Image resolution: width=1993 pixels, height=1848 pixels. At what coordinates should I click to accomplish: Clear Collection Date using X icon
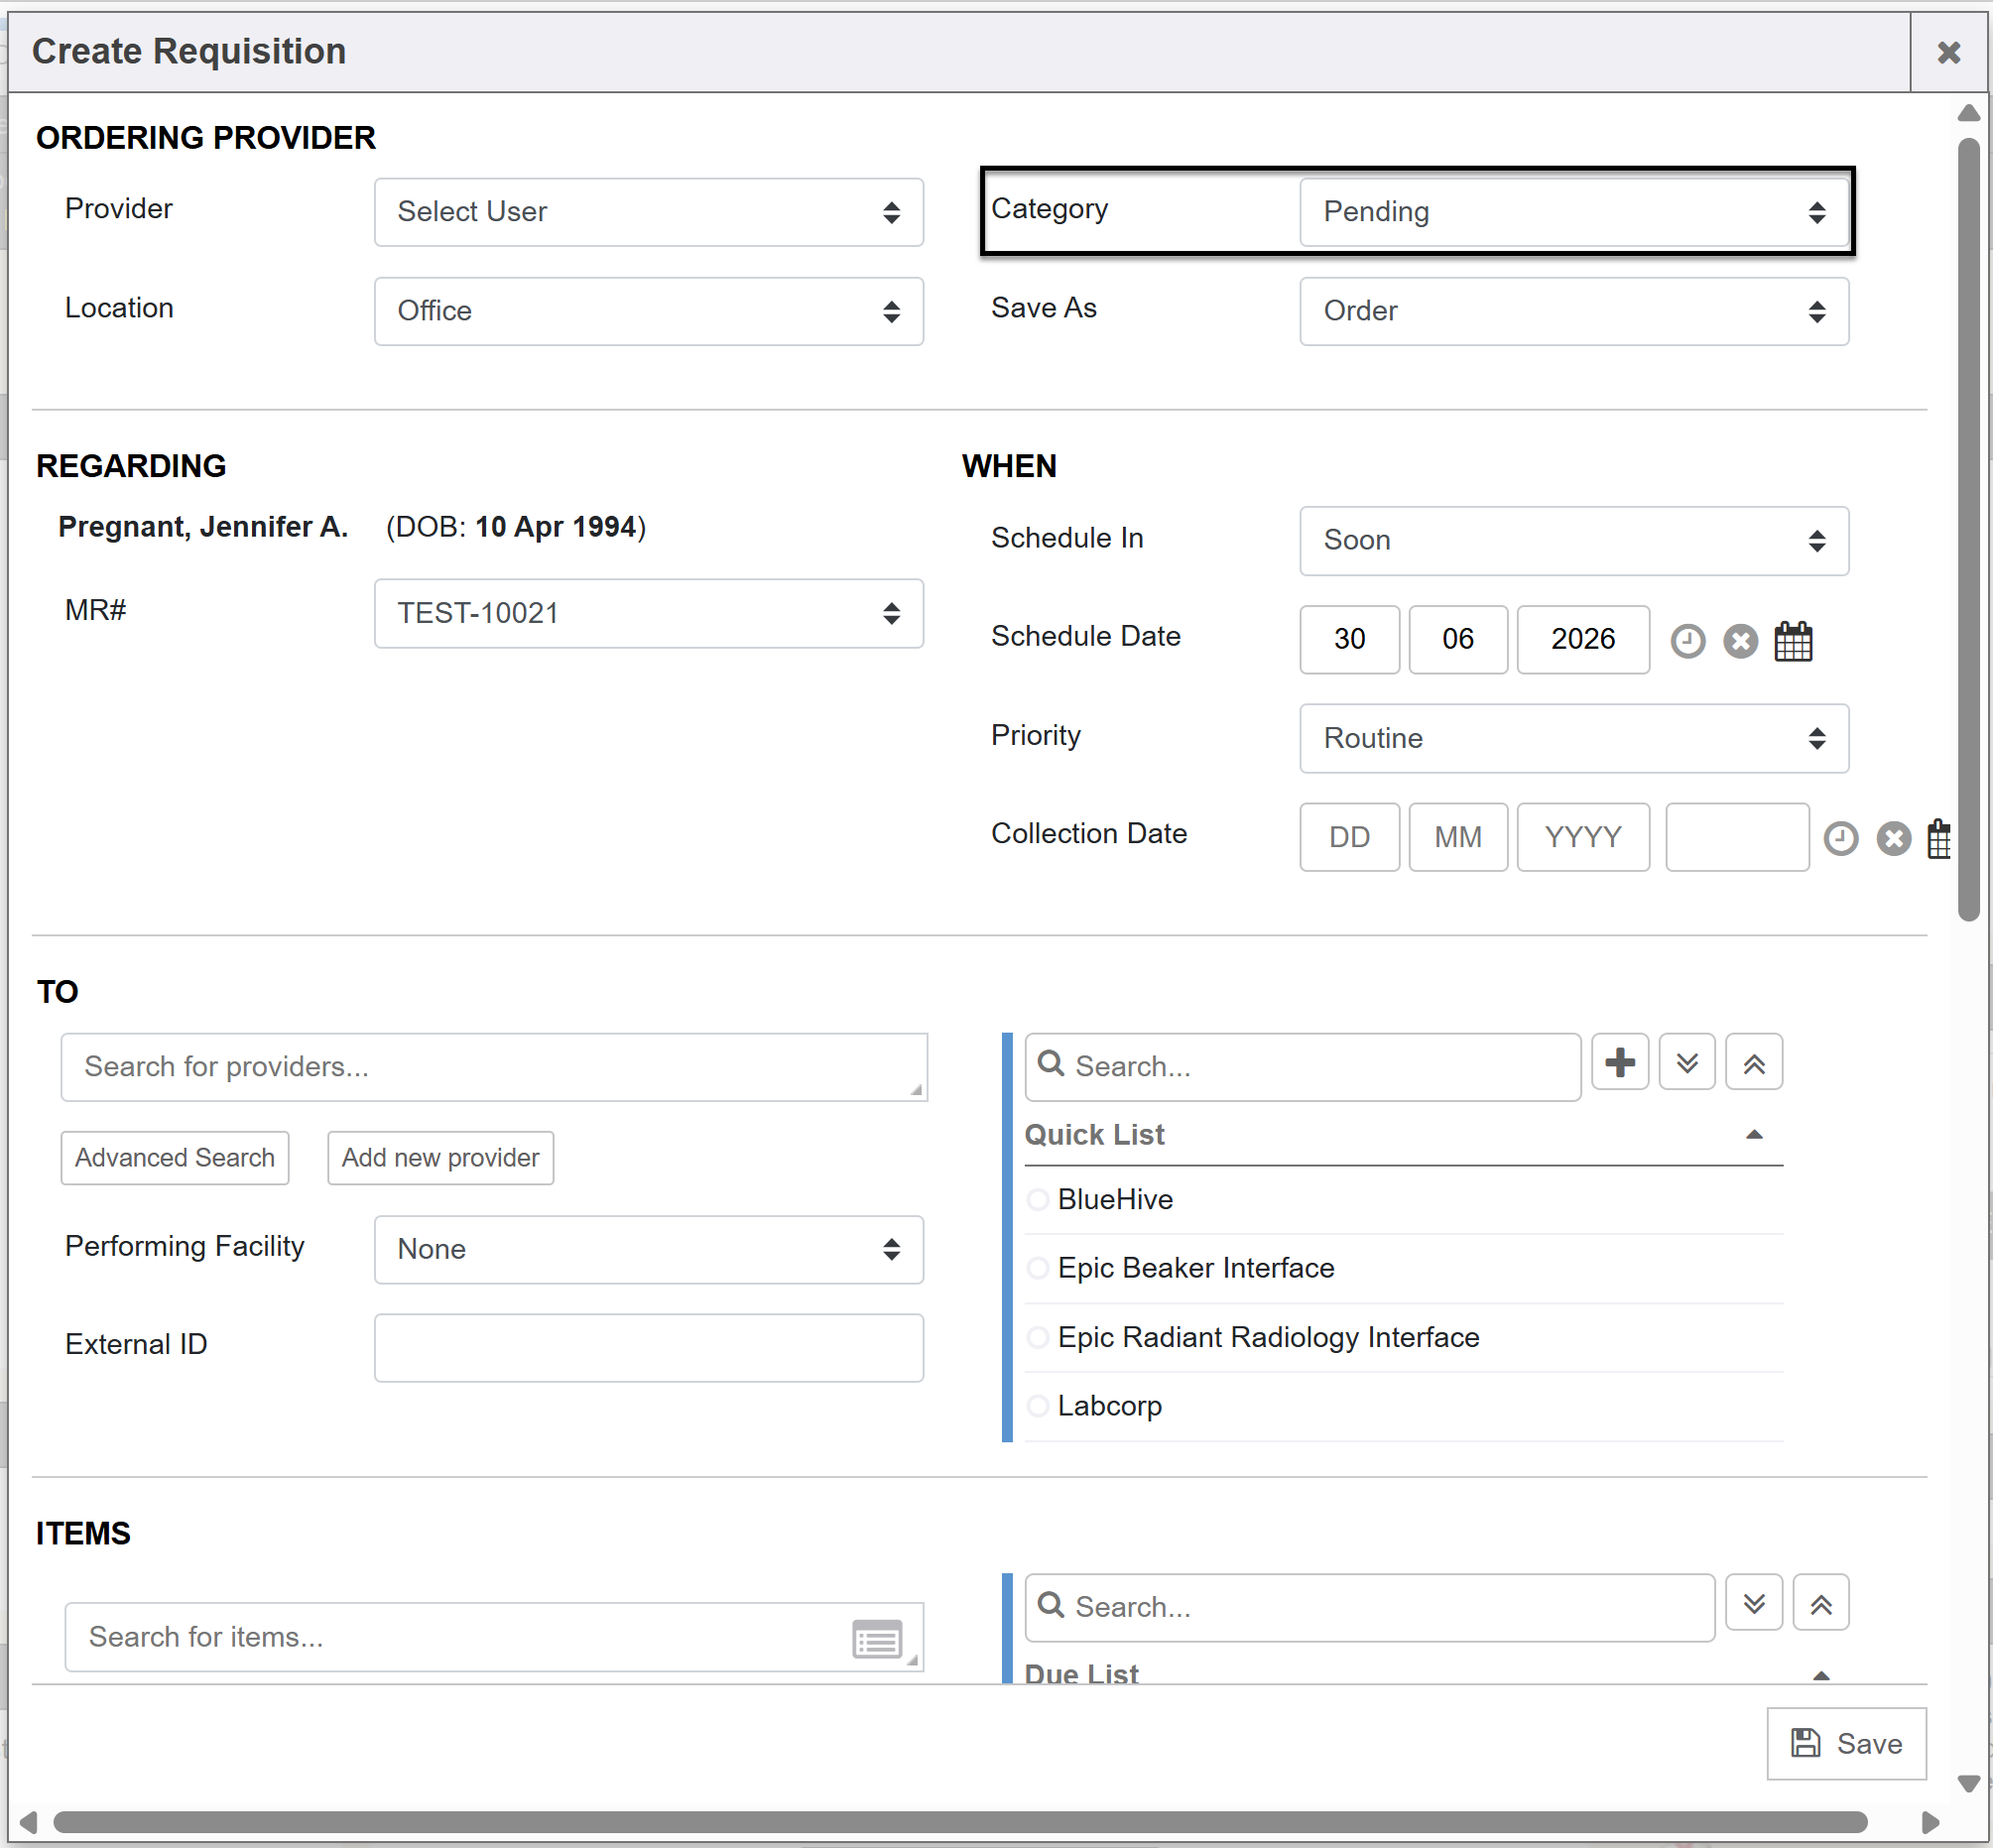point(1893,838)
